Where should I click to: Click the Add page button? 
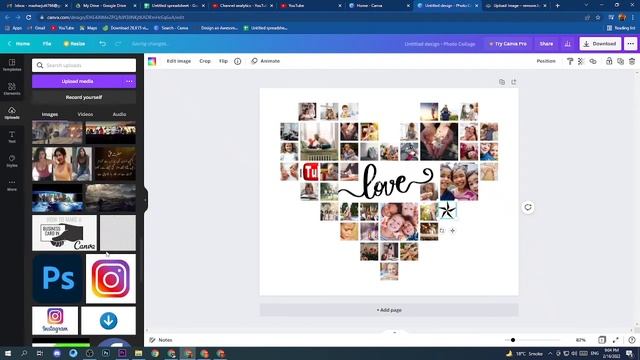[x=389, y=310]
